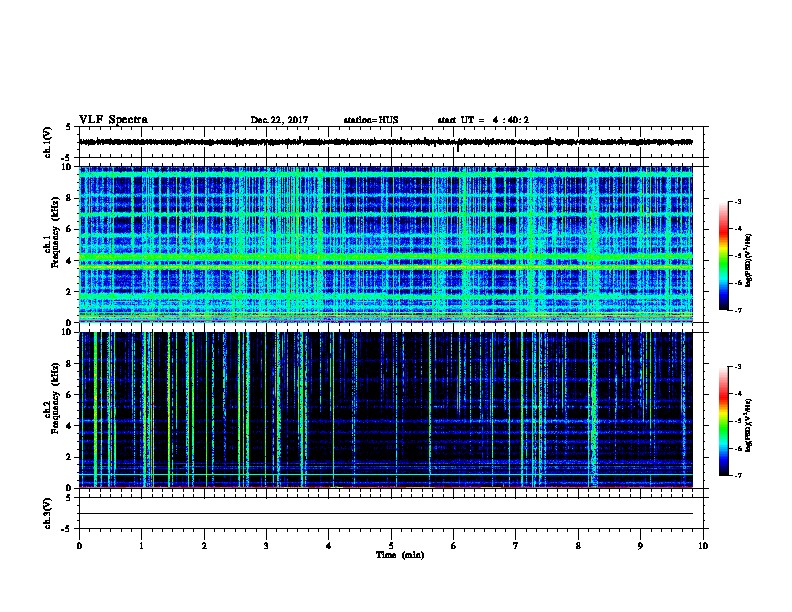Click the ch.1 spectrogram color scale bar
The image size is (792, 612).
tap(723, 256)
